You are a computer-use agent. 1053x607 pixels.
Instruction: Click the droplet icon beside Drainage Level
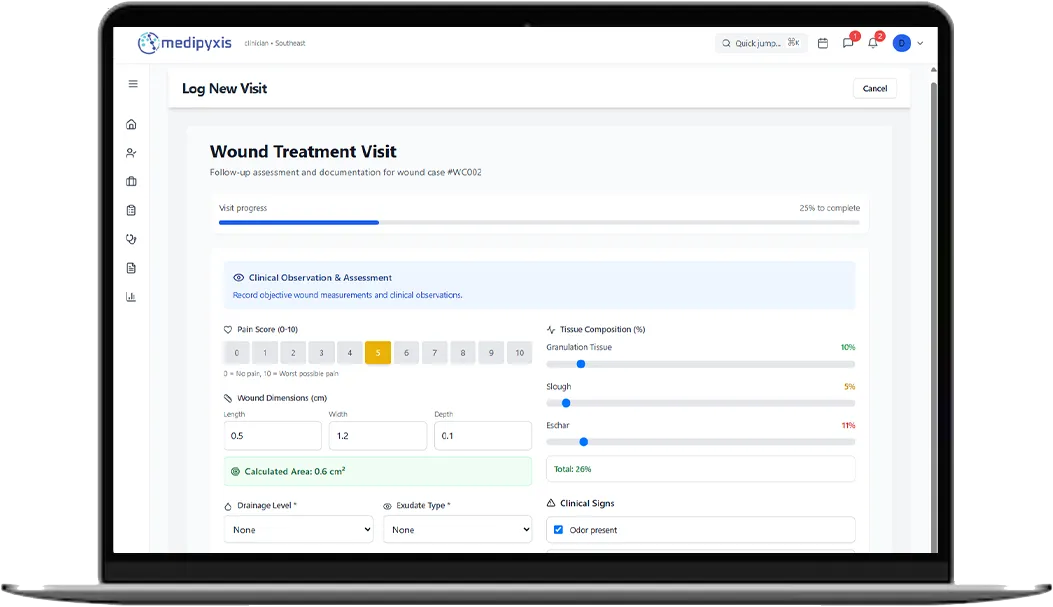(x=228, y=506)
